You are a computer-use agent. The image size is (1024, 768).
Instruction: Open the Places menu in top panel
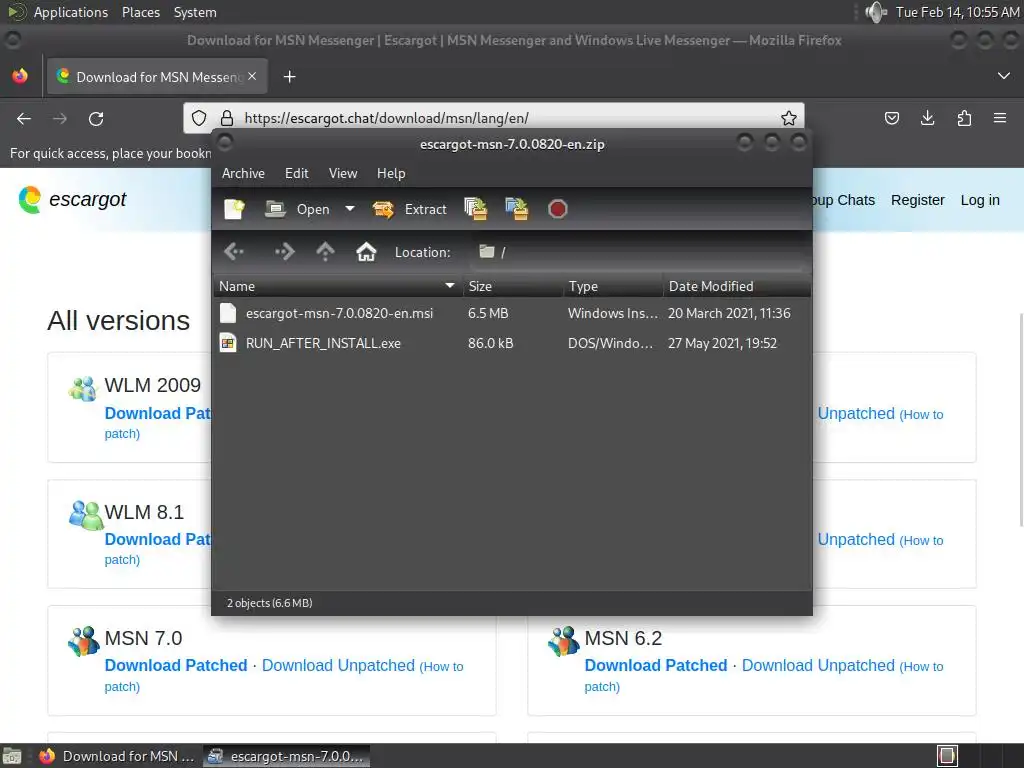click(140, 12)
